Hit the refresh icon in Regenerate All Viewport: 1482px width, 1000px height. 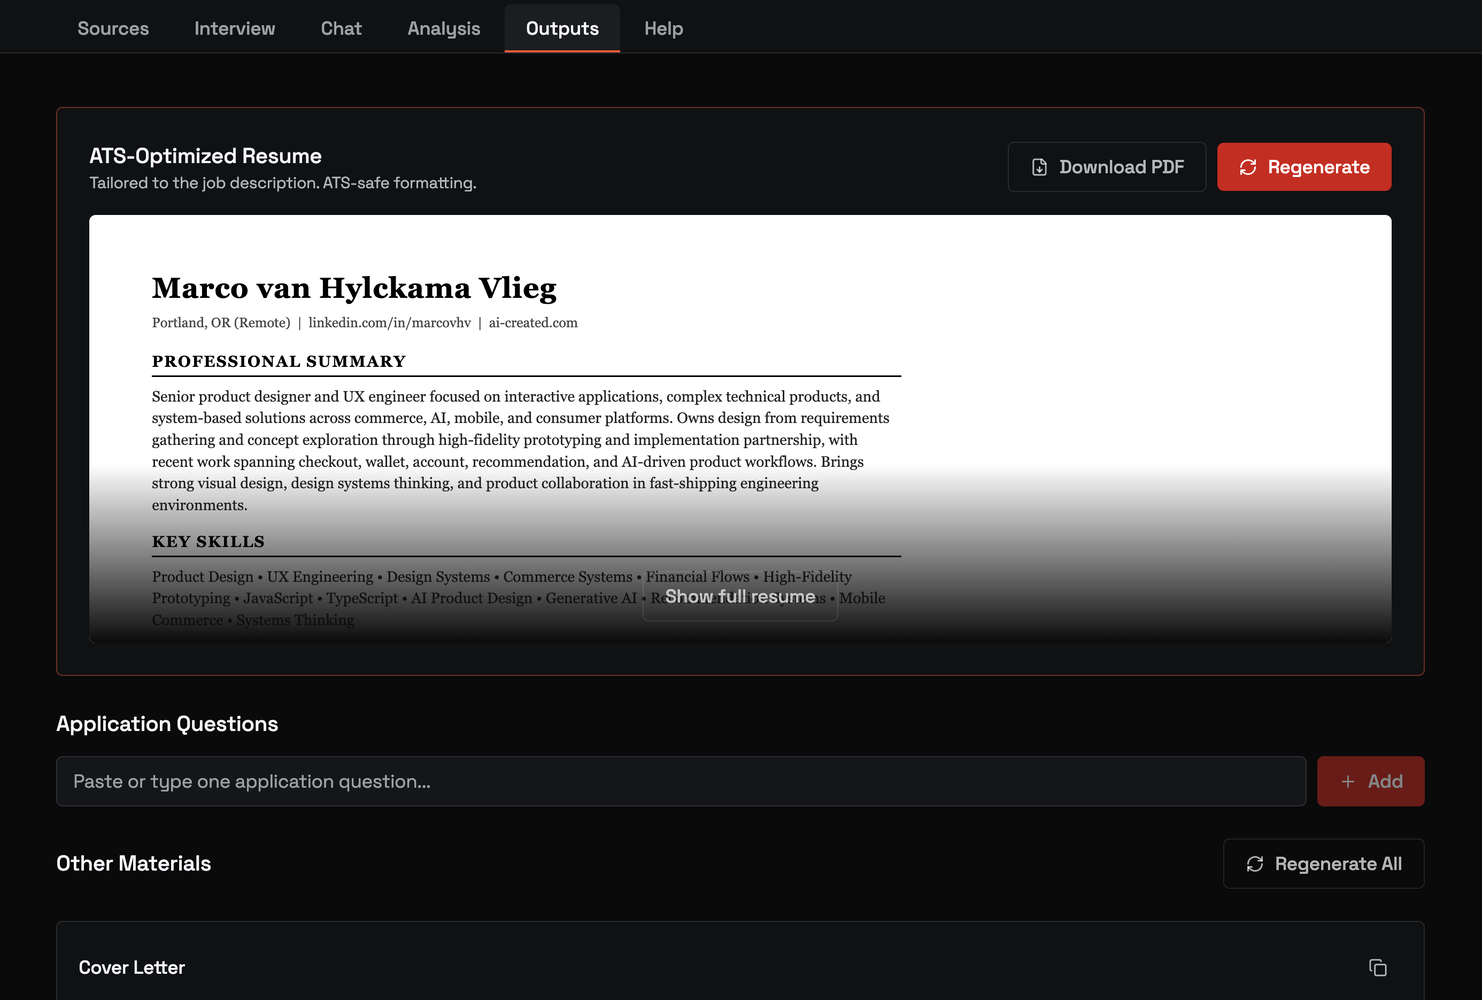pyautogui.click(x=1255, y=864)
